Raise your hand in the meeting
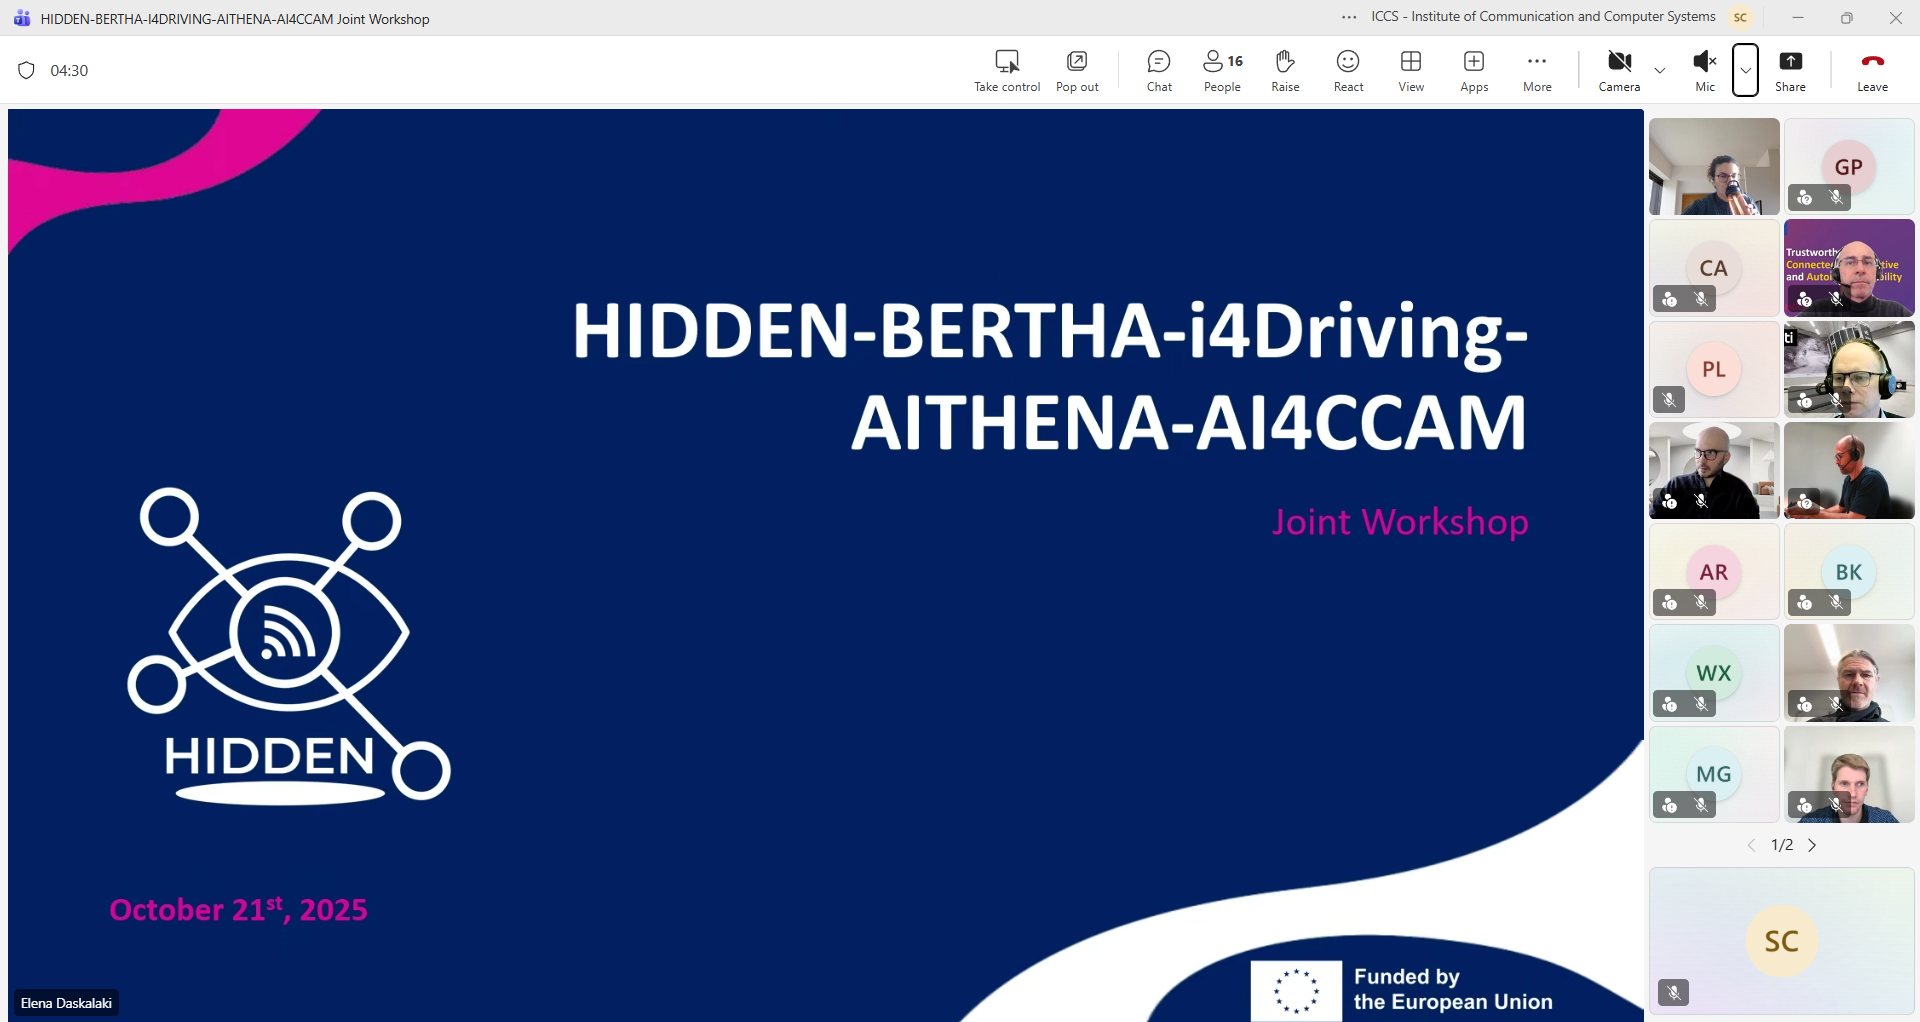Screen dimensions: 1920x1022 pos(1285,71)
